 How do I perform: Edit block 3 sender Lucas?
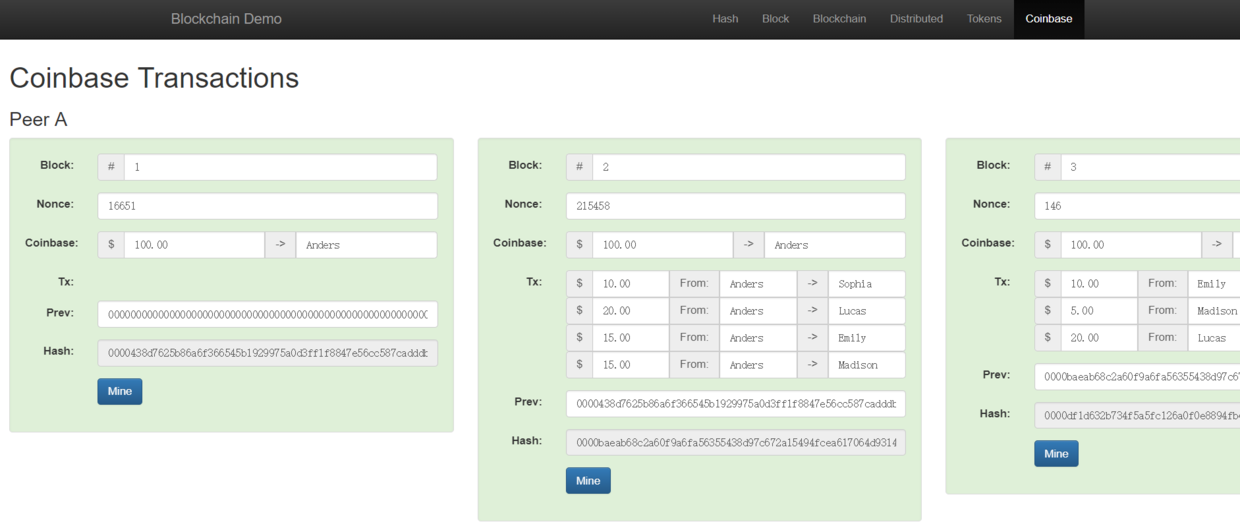tap(1214, 338)
